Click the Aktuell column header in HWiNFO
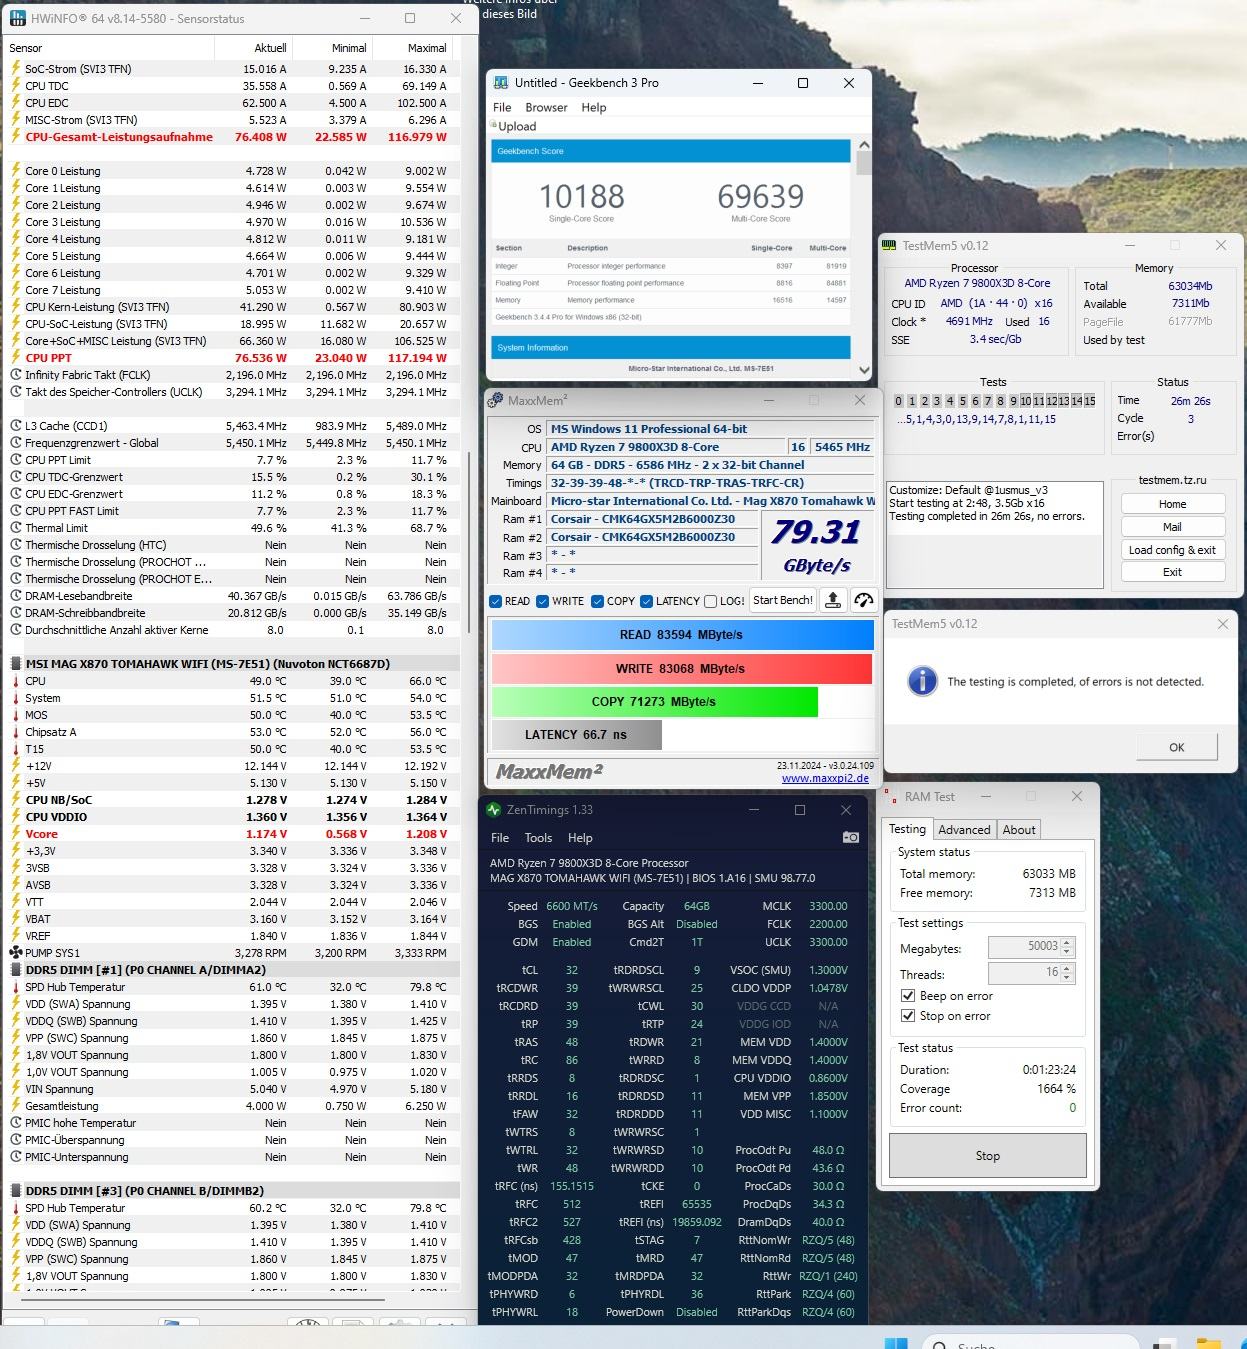Image resolution: width=1247 pixels, height=1349 pixels. click(270, 48)
